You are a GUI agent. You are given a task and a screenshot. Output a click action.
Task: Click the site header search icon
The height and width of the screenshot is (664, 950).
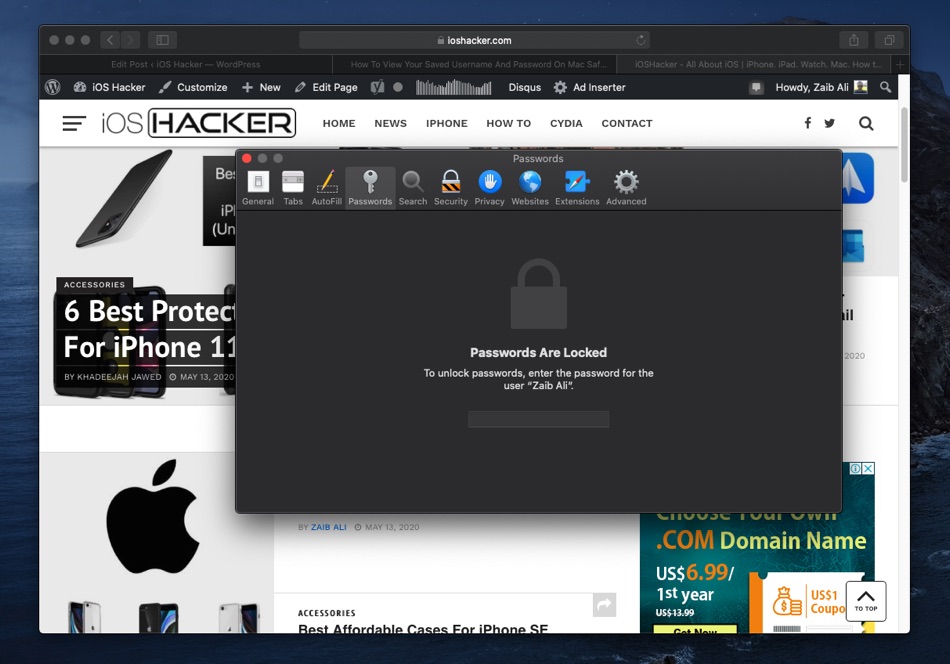click(866, 124)
